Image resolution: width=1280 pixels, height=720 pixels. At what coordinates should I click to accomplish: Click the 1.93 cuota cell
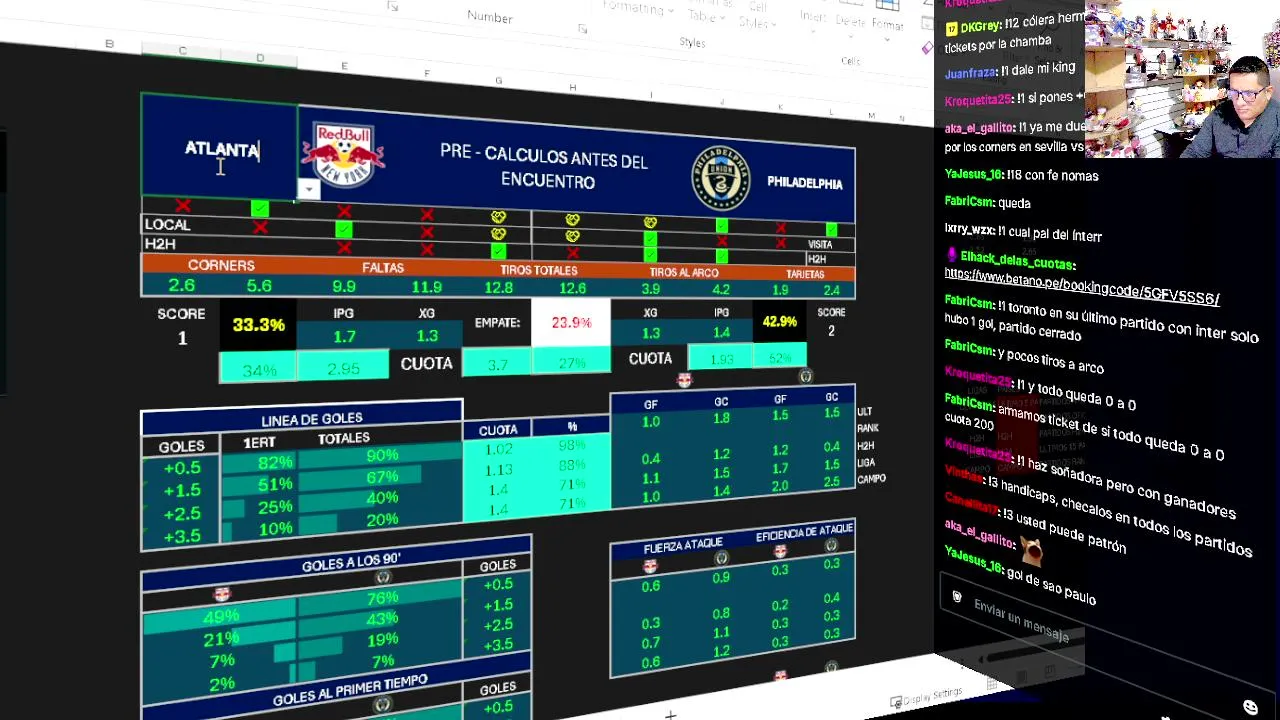pyautogui.click(x=721, y=359)
